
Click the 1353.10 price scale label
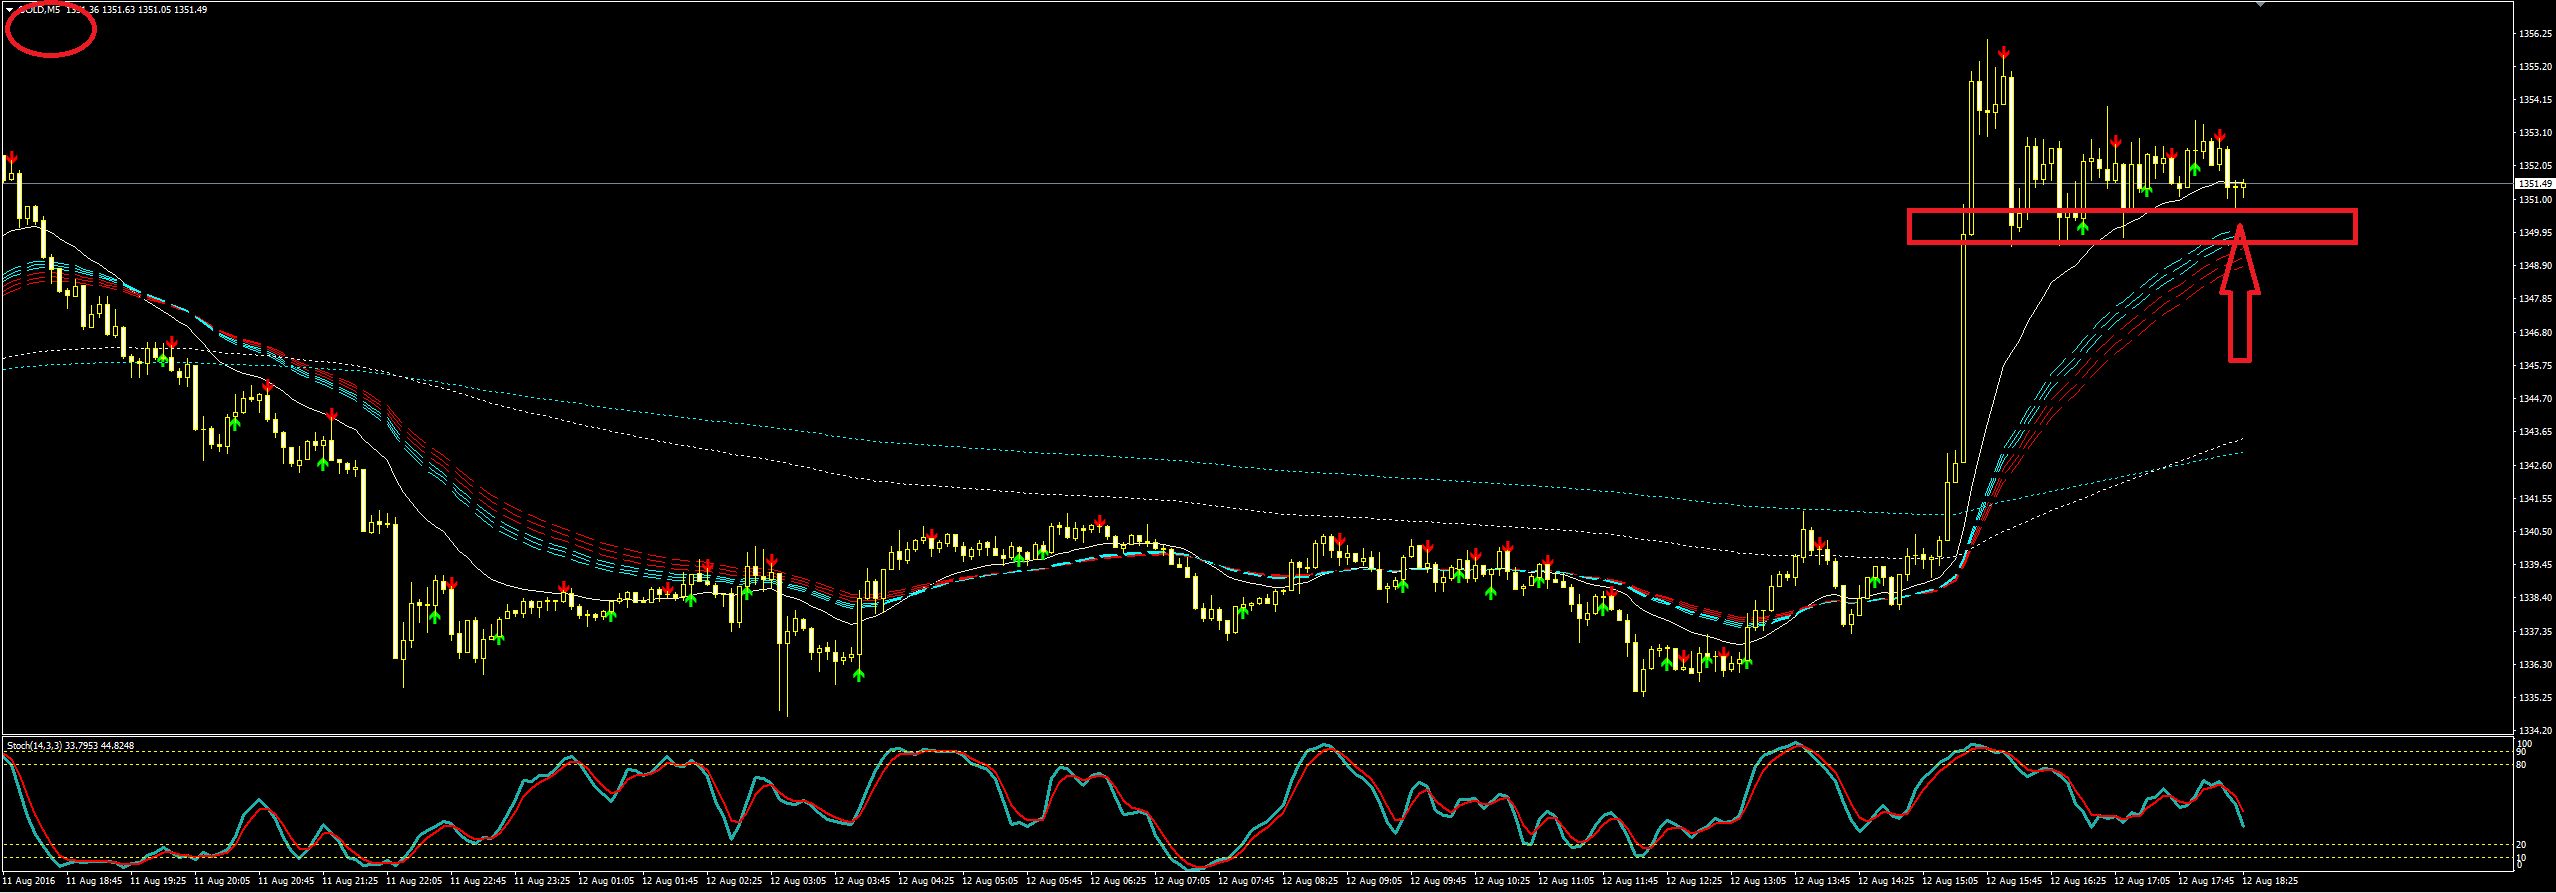(2534, 133)
